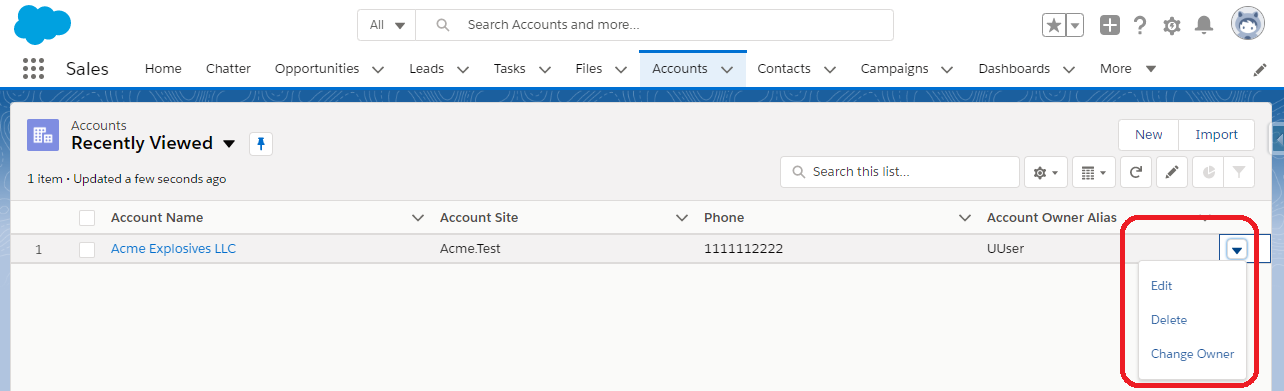
Task: Click the show filters funnel icon
Action: pos(1239,172)
